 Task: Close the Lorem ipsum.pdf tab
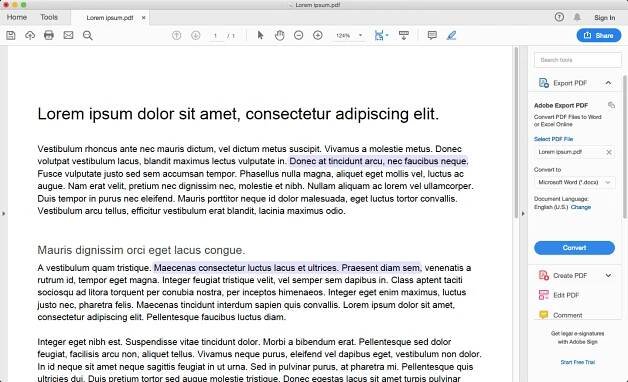pos(143,18)
